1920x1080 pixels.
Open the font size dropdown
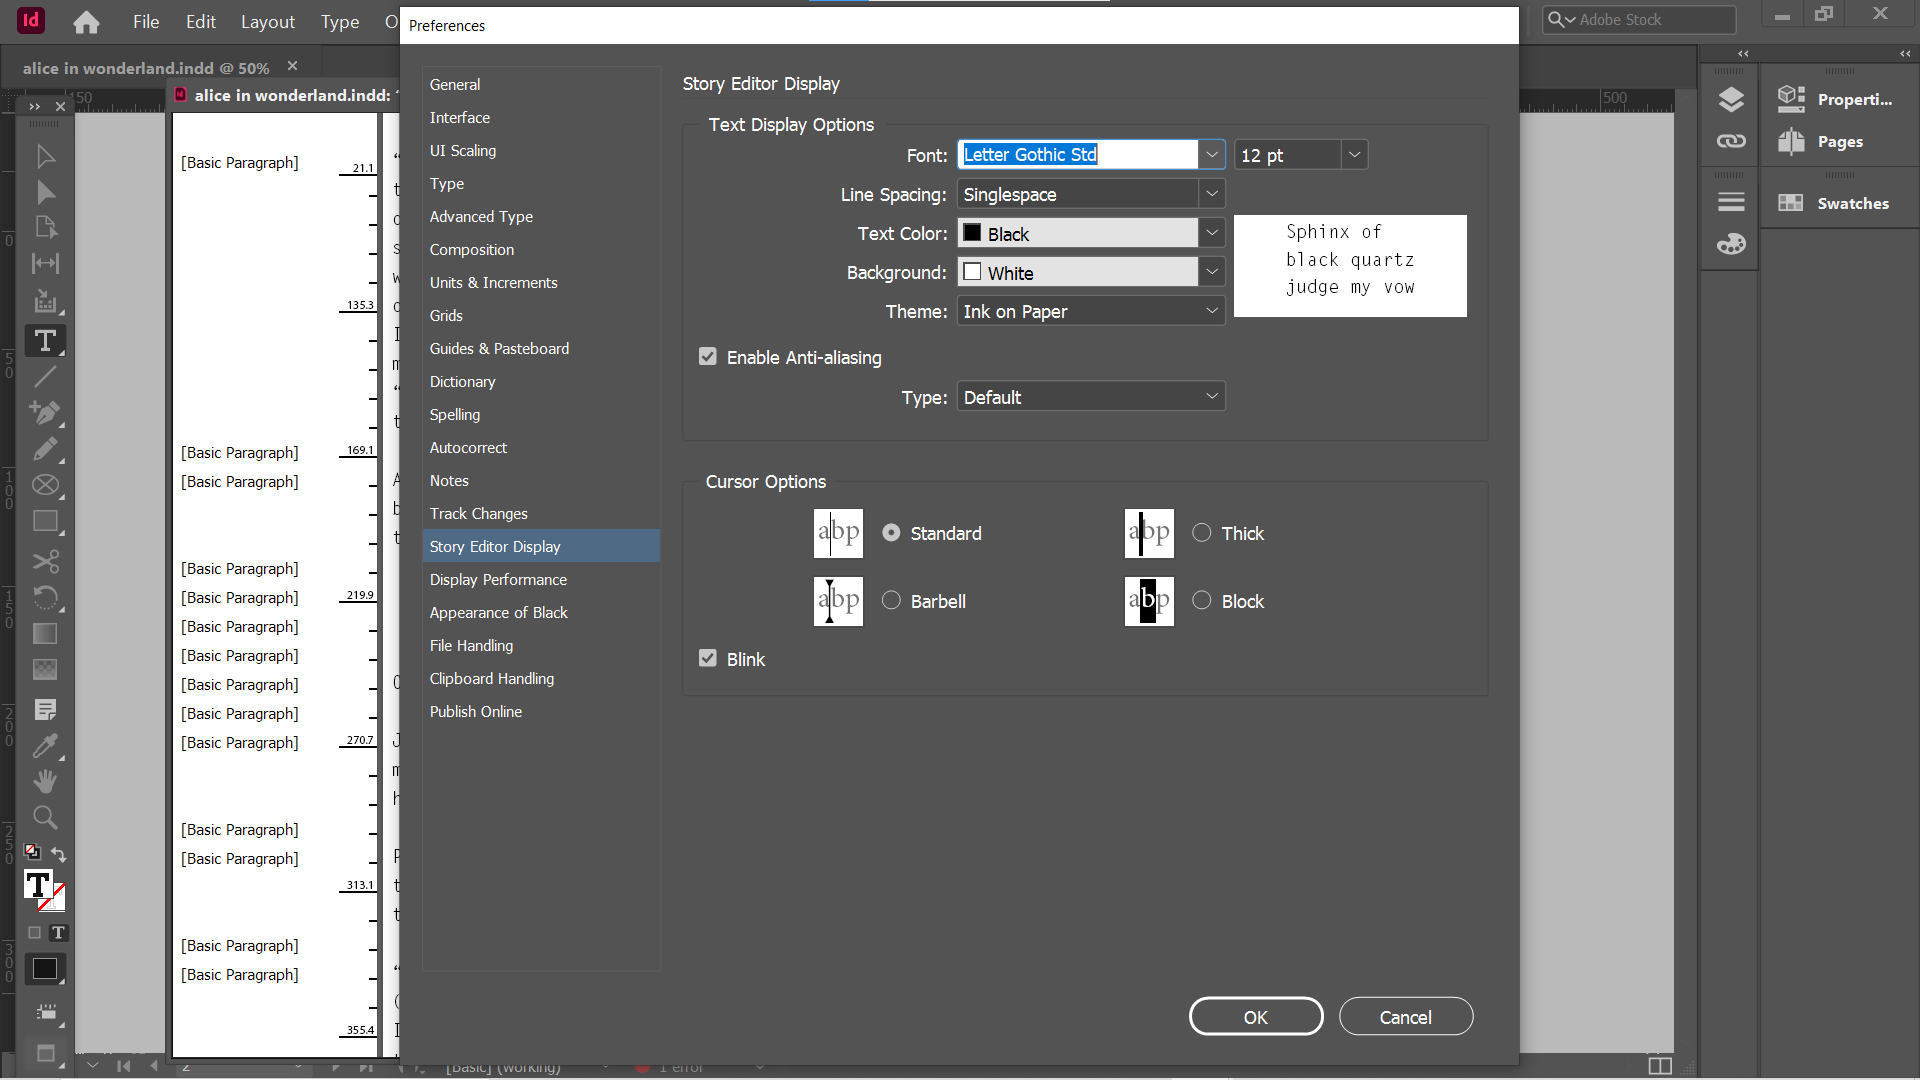click(x=1355, y=154)
